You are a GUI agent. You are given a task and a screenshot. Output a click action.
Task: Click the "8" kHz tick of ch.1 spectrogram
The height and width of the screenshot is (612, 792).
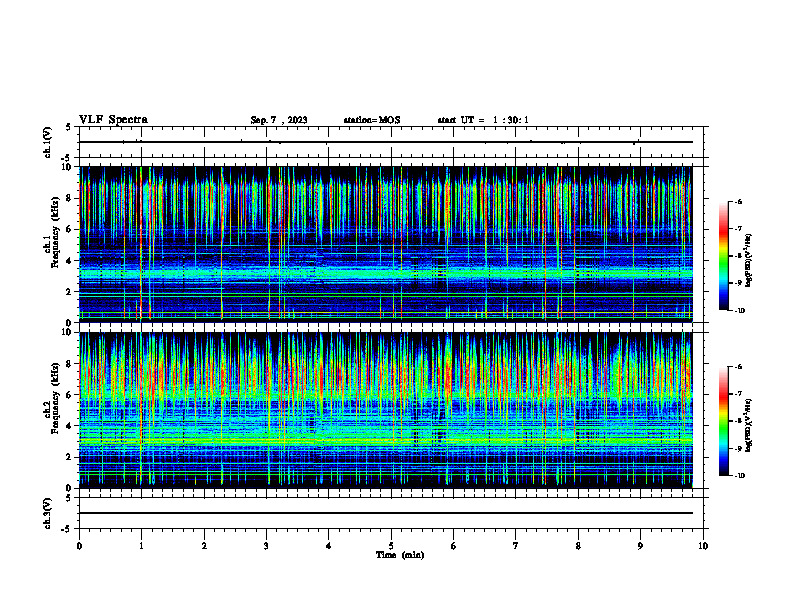coord(70,198)
